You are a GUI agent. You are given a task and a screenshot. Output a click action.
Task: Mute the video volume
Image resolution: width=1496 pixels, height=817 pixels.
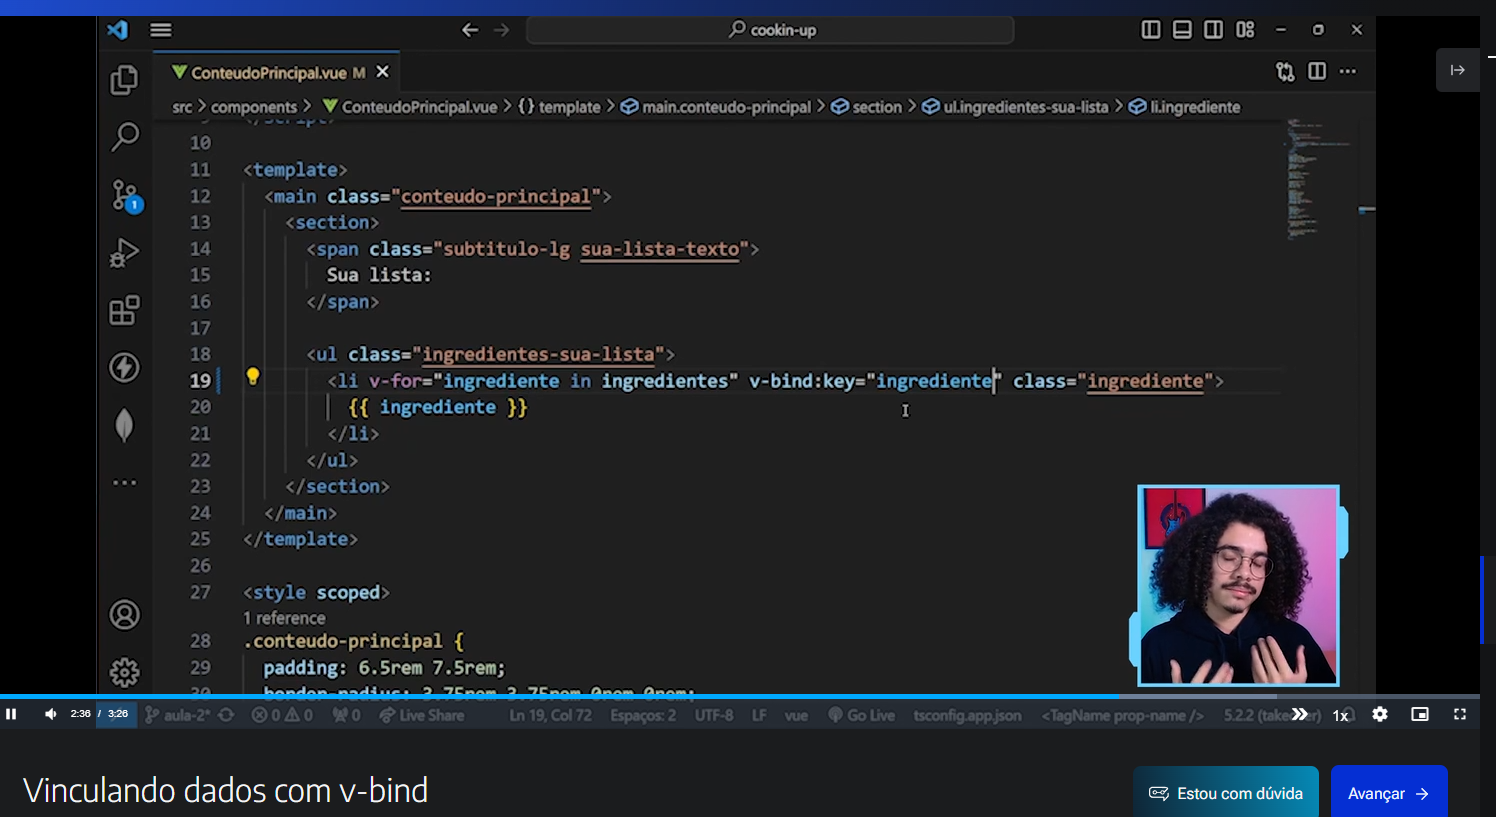pos(50,714)
